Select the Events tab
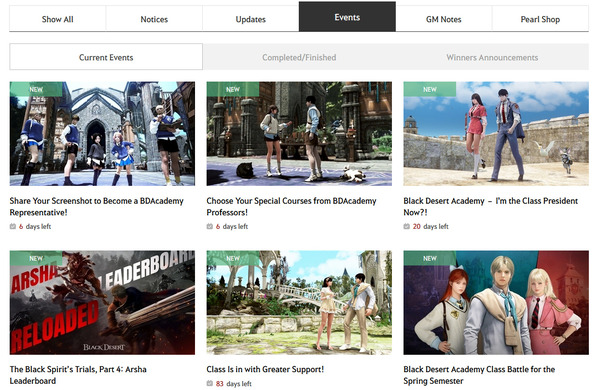The image size is (599, 390). click(x=347, y=17)
